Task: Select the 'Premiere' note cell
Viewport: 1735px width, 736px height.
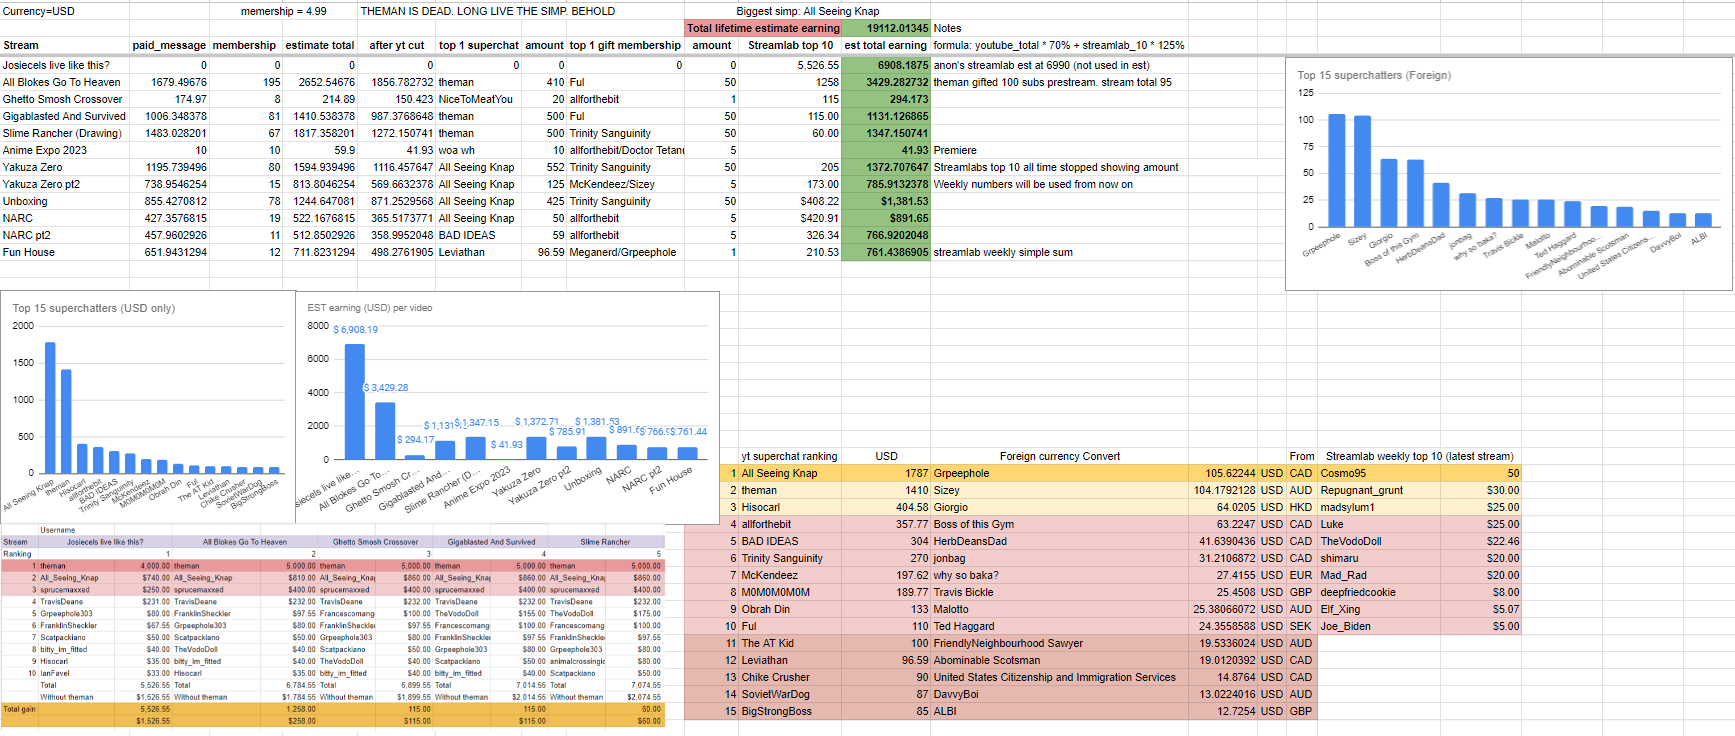Action: click(x=955, y=150)
